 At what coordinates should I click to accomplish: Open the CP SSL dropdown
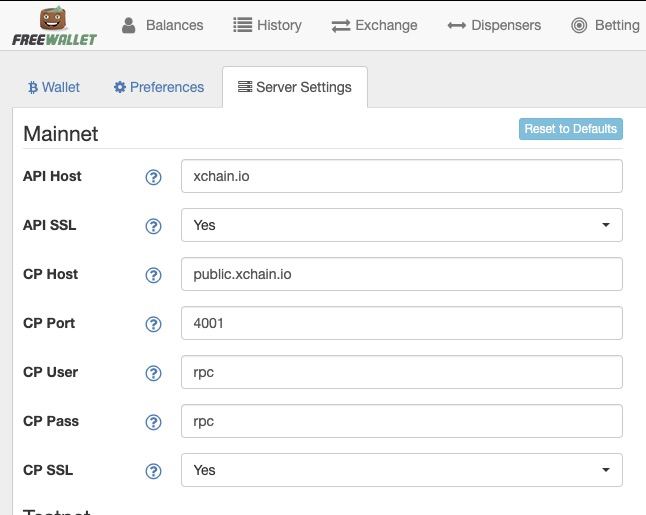401,470
